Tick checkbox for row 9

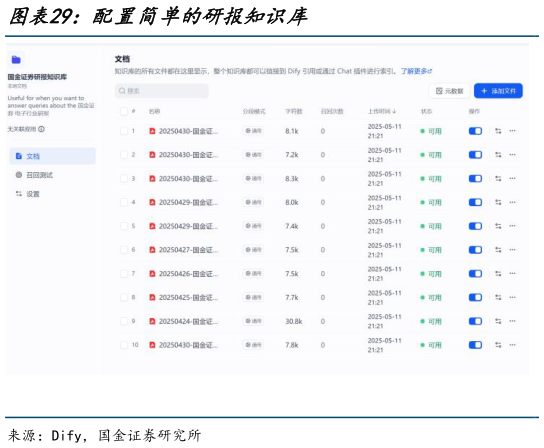click(124, 321)
